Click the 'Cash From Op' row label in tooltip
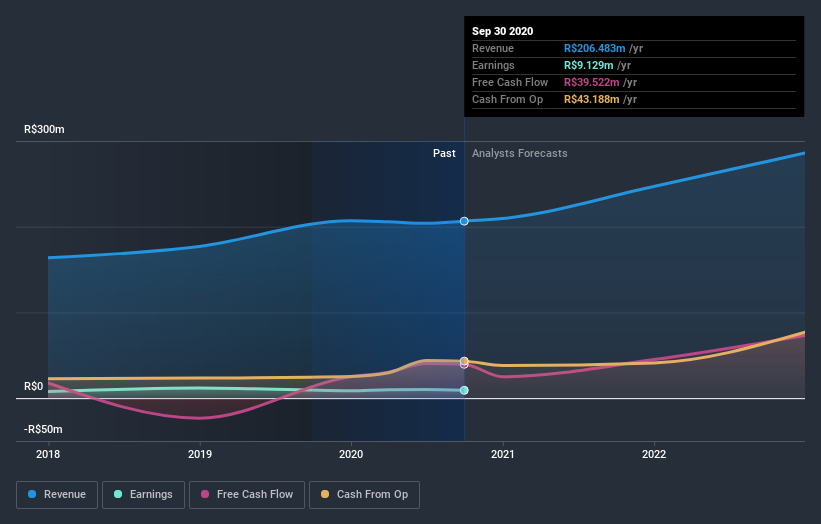The height and width of the screenshot is (524, 821). pos(507,99)
